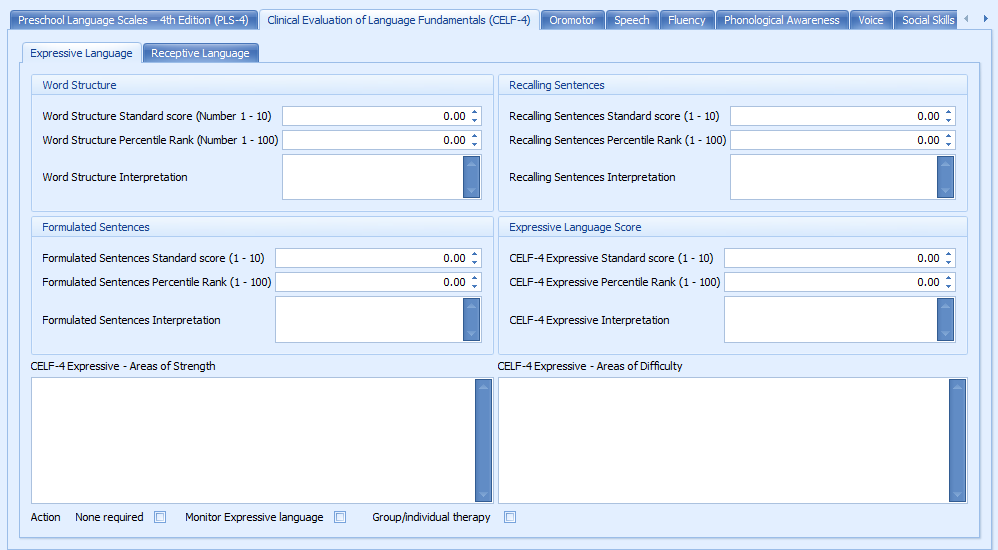Screen dimensions: 998x550
Task: Decrease Formulated Sentences Standard score value
Action: (x=474, y=262)
